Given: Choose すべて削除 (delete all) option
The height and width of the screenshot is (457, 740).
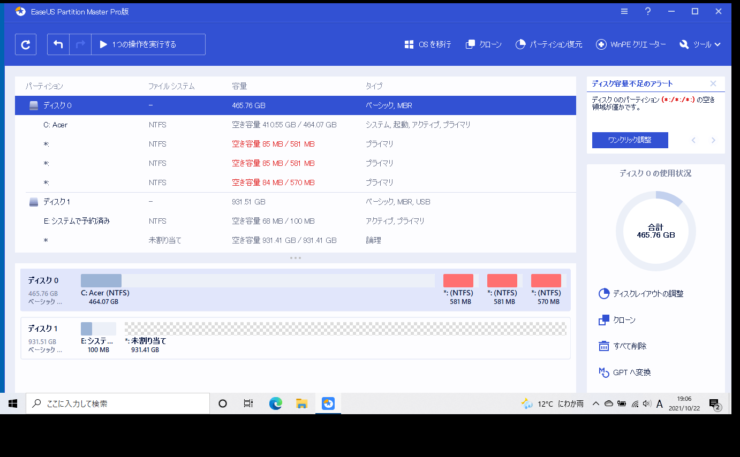Looking at the screenshot, I should coord(622,346).
